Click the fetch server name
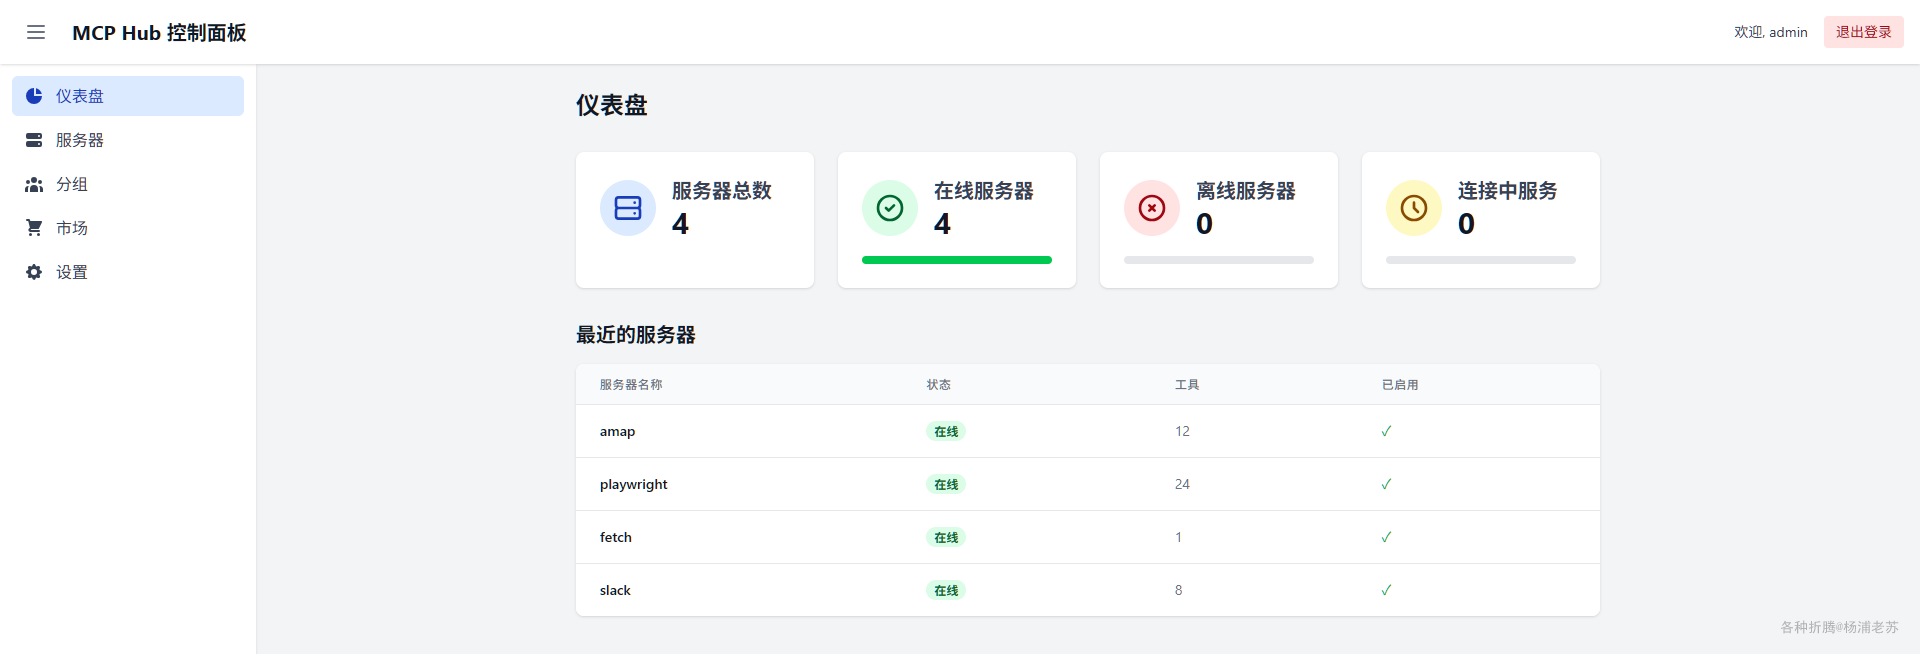Image resolution: width=1920 pixels, height=654 pixels. pos(616,537)
